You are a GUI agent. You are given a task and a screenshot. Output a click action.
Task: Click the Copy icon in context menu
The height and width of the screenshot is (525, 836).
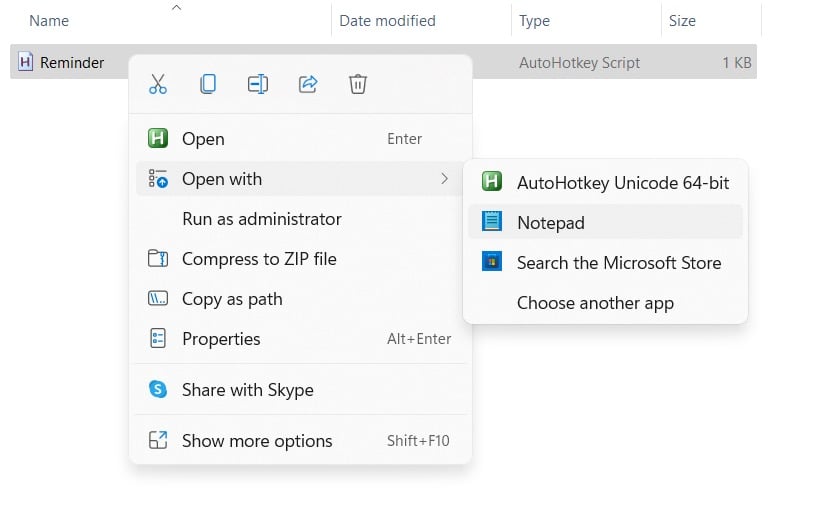tap(208, 84)
